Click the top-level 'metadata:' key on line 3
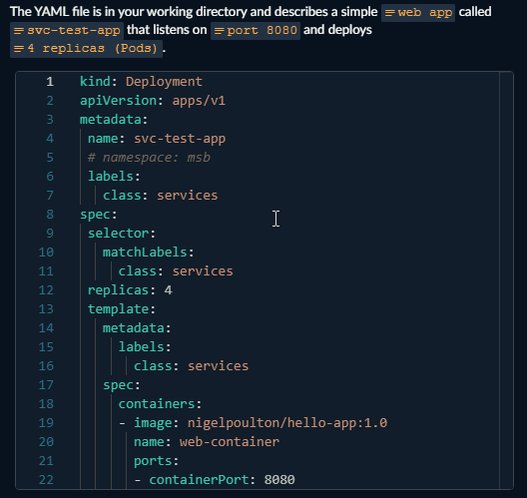The width and height of the screenshot is (527, 498). 114,120
